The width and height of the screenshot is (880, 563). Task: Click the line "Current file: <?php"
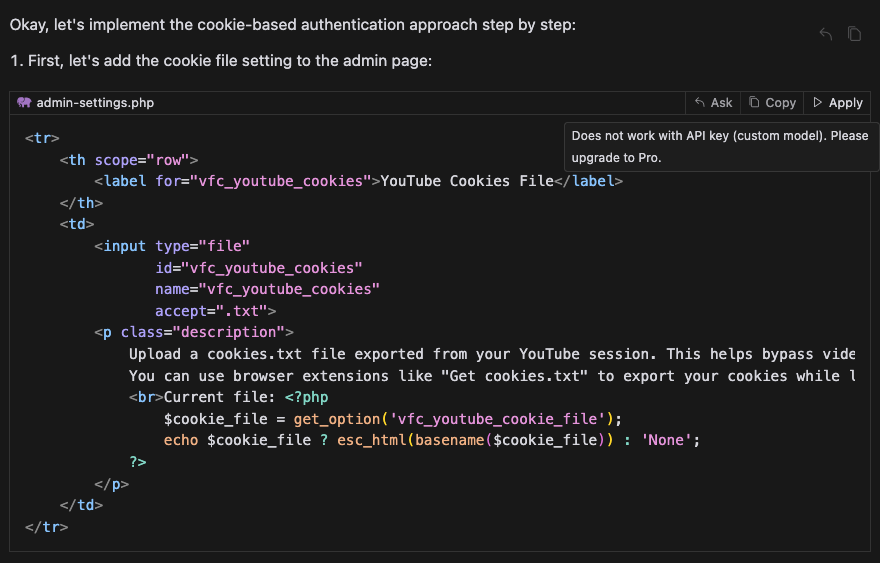228,397
